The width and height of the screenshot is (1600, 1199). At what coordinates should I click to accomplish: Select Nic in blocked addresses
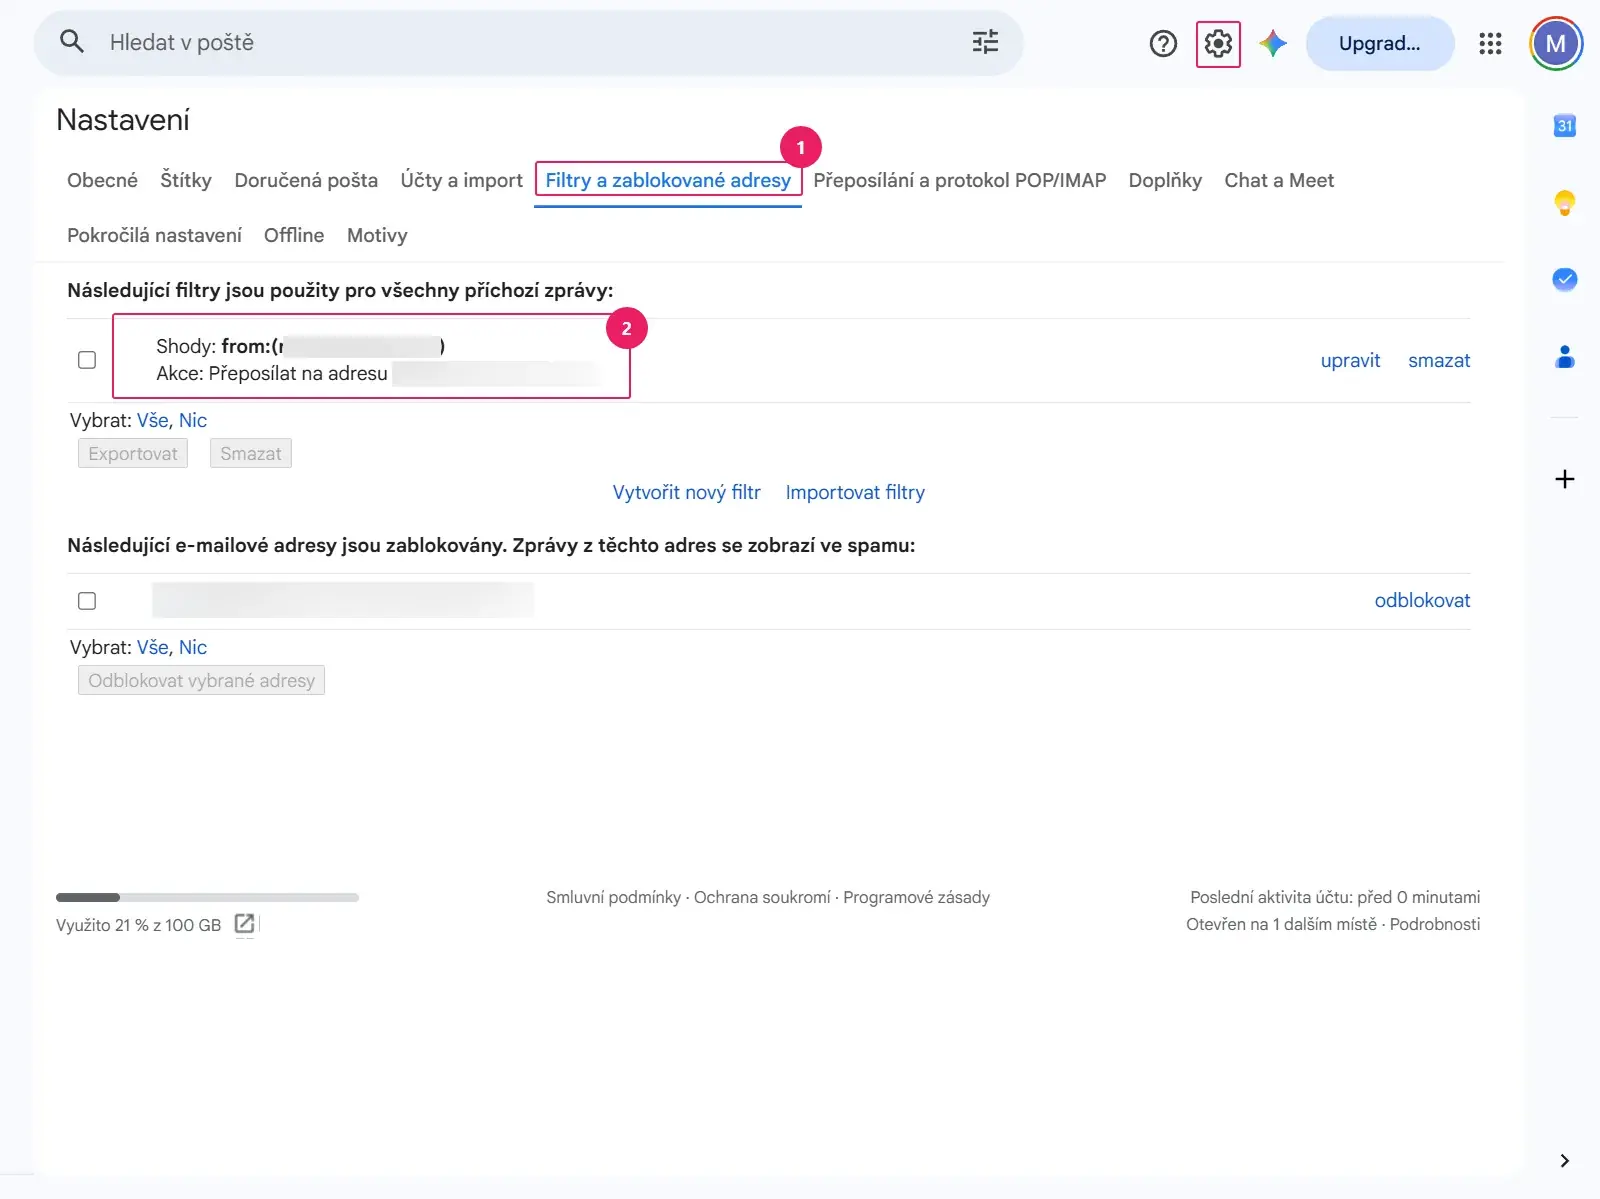pos(193,647)
